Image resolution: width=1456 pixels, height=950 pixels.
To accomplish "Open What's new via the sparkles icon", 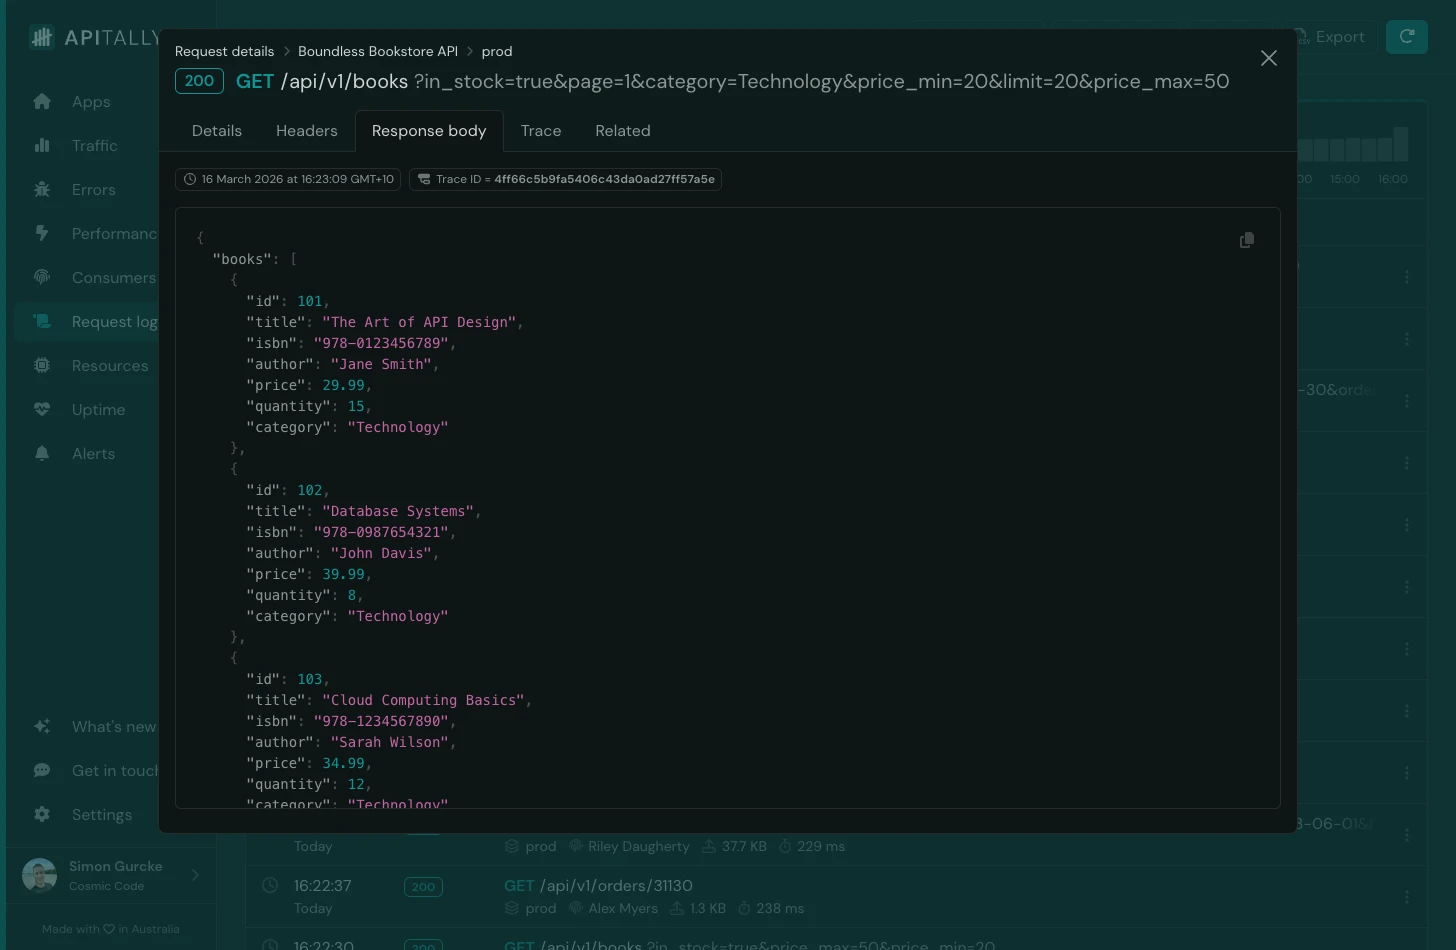I will click(x=42, y=726).
